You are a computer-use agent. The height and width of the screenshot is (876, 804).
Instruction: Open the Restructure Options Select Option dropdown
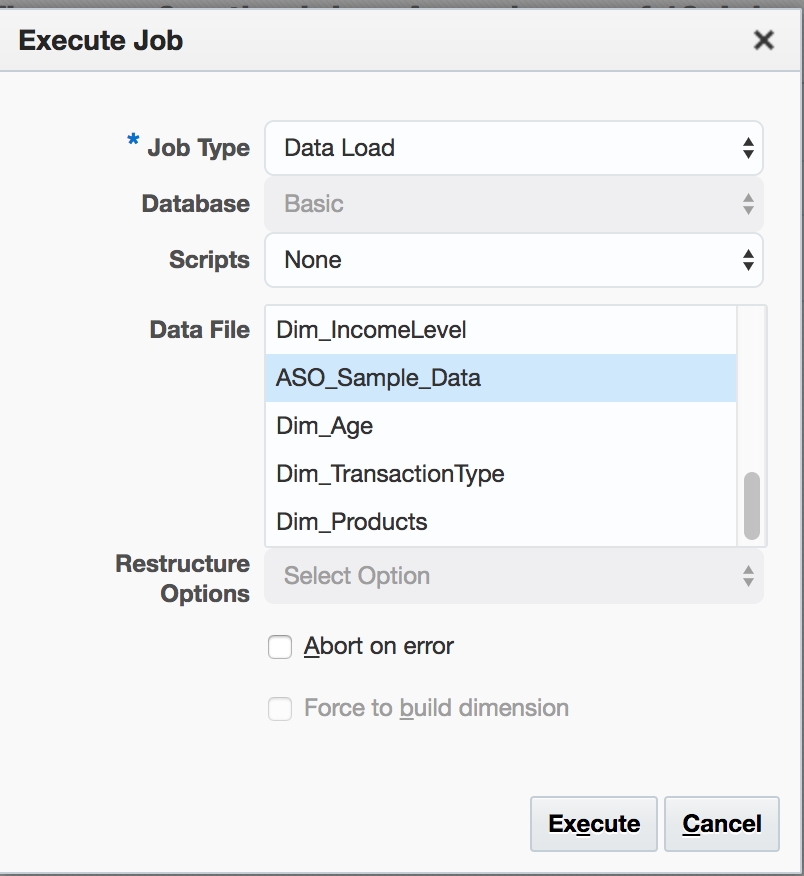tap(513, 576)
